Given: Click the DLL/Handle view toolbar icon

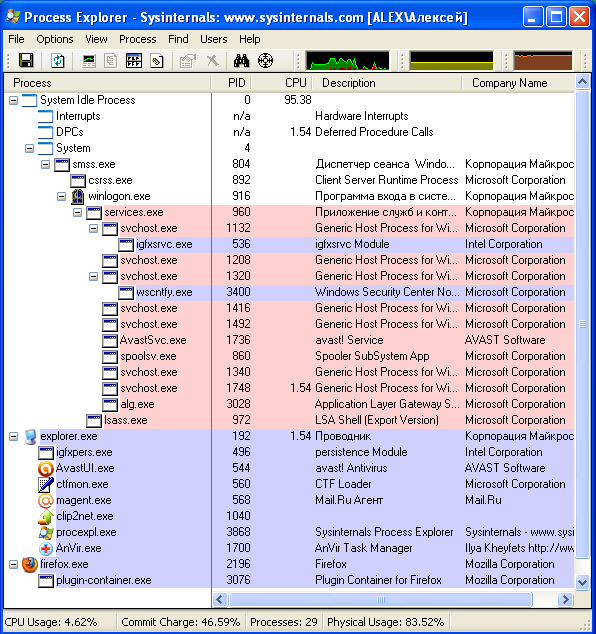Looking at the screenshot, I should [x=157, y=61].
